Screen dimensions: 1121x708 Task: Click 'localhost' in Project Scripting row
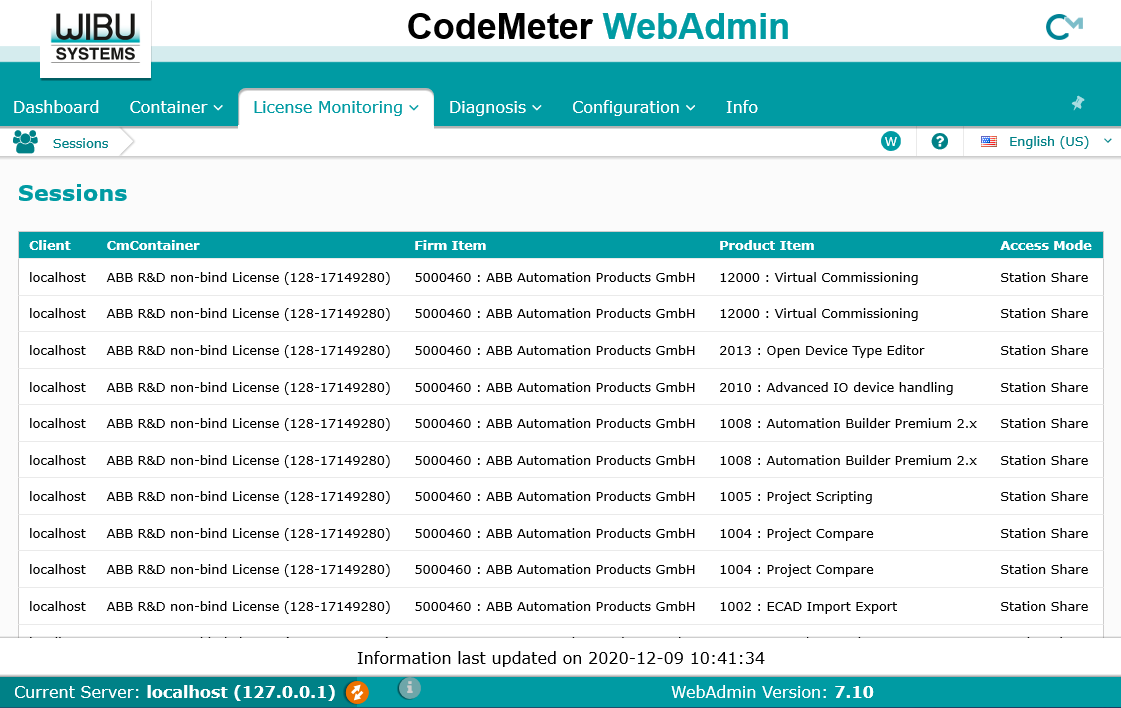(57, 496)
